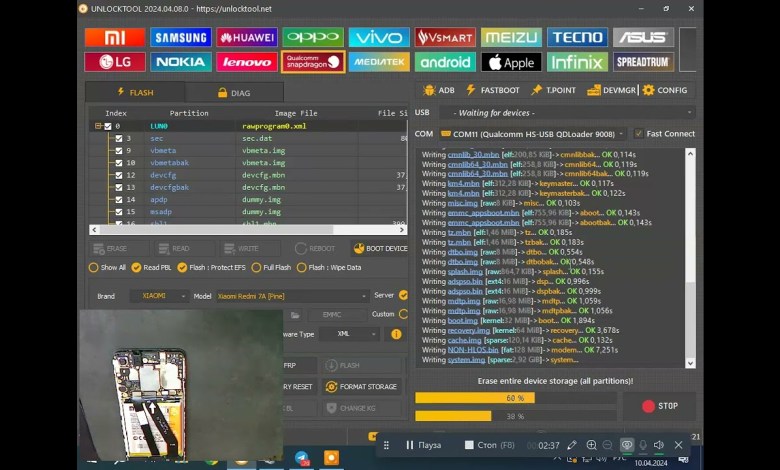Screen dimensions: 780x470
Task: Select the Qualcomm Snapdragon tile
Action: tap(313, 62)
